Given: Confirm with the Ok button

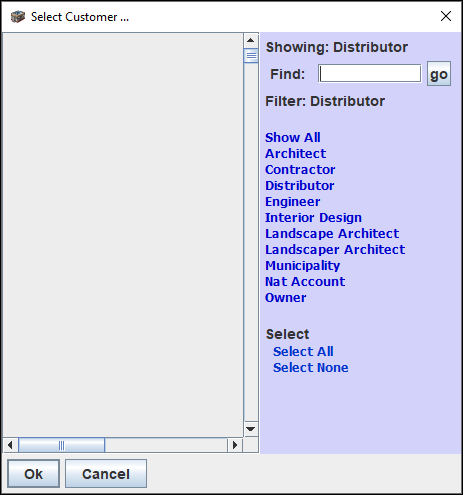Looking at the screenshot, I should [x=34, y=474].
